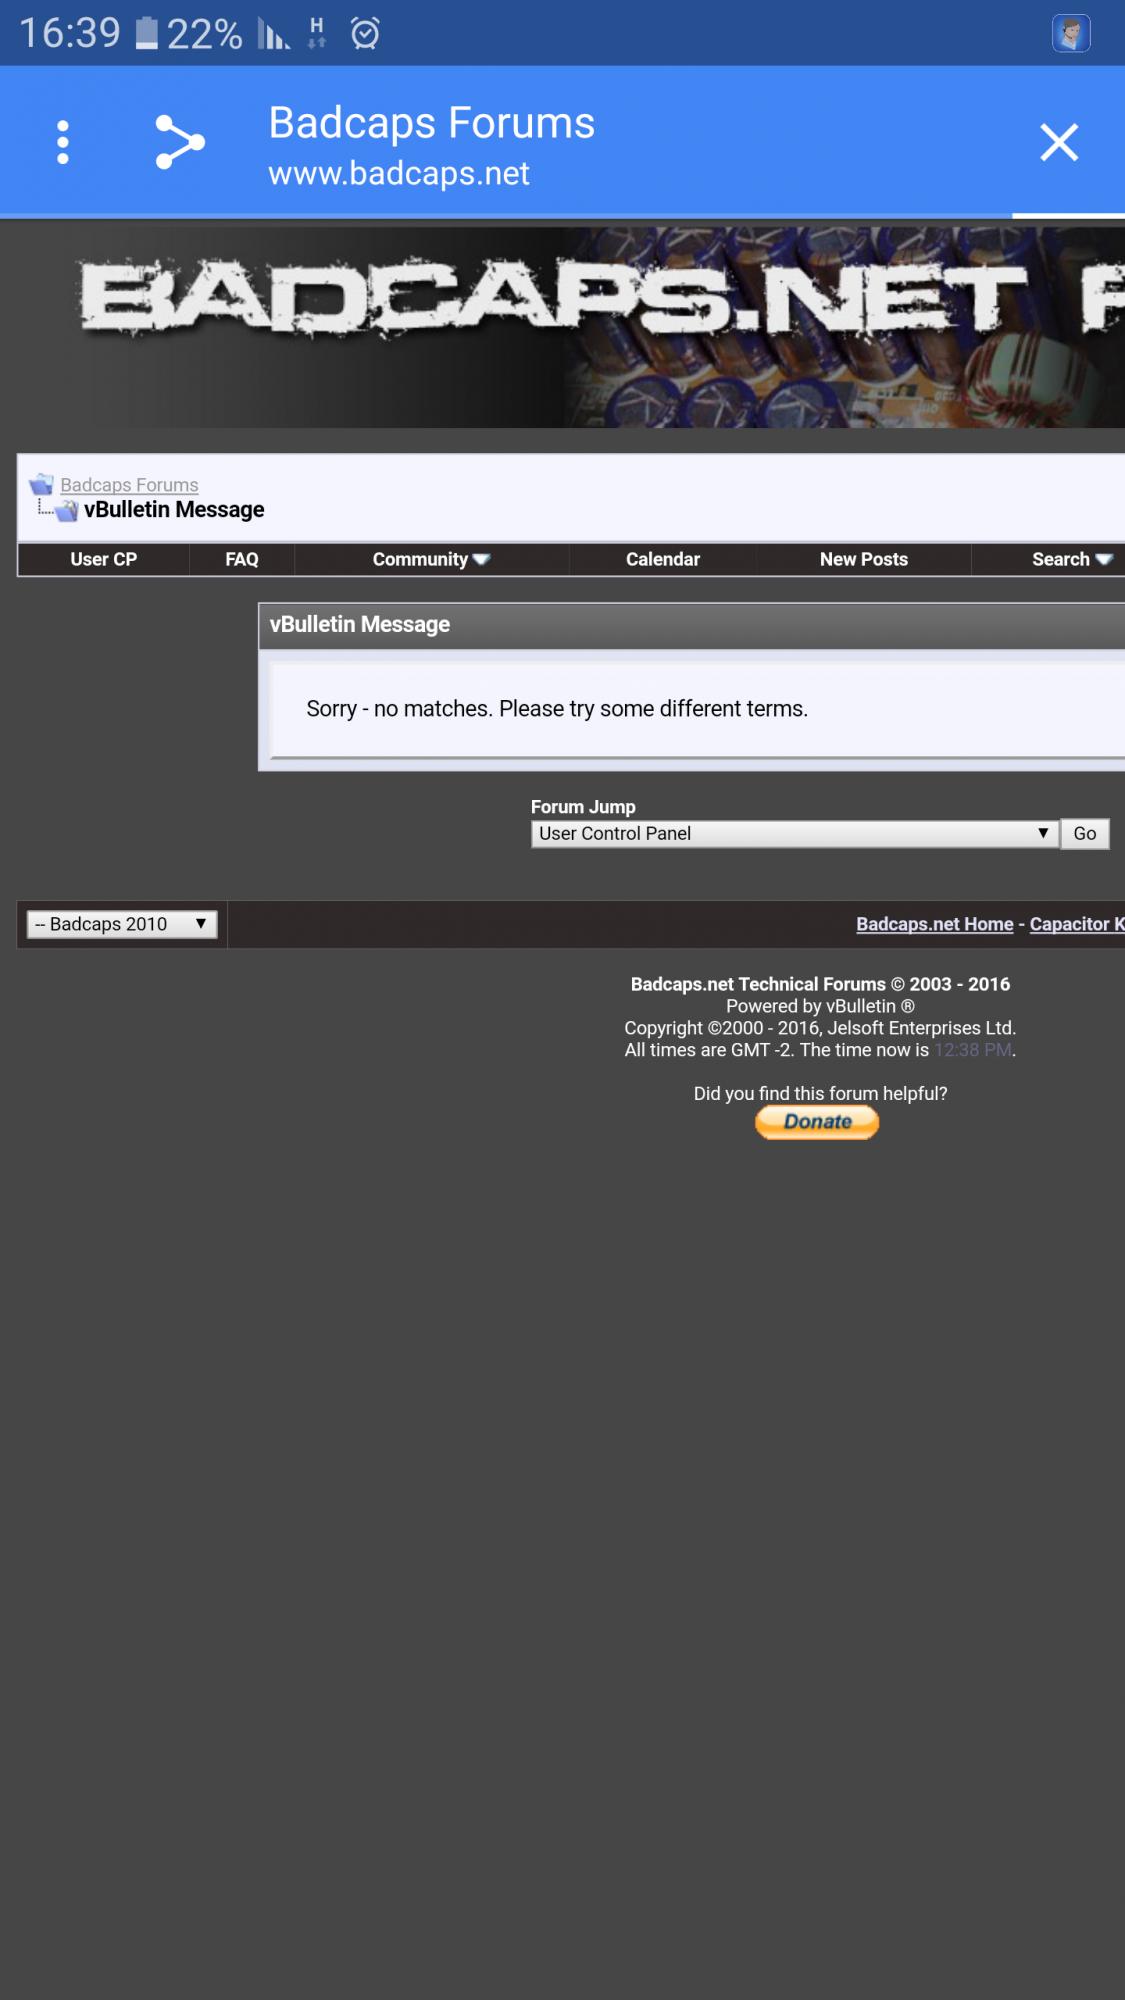Image resolution: width=1125 pixels, height=2000 pixels.
Task: Open the New Posts menu item
Action: 864,560
